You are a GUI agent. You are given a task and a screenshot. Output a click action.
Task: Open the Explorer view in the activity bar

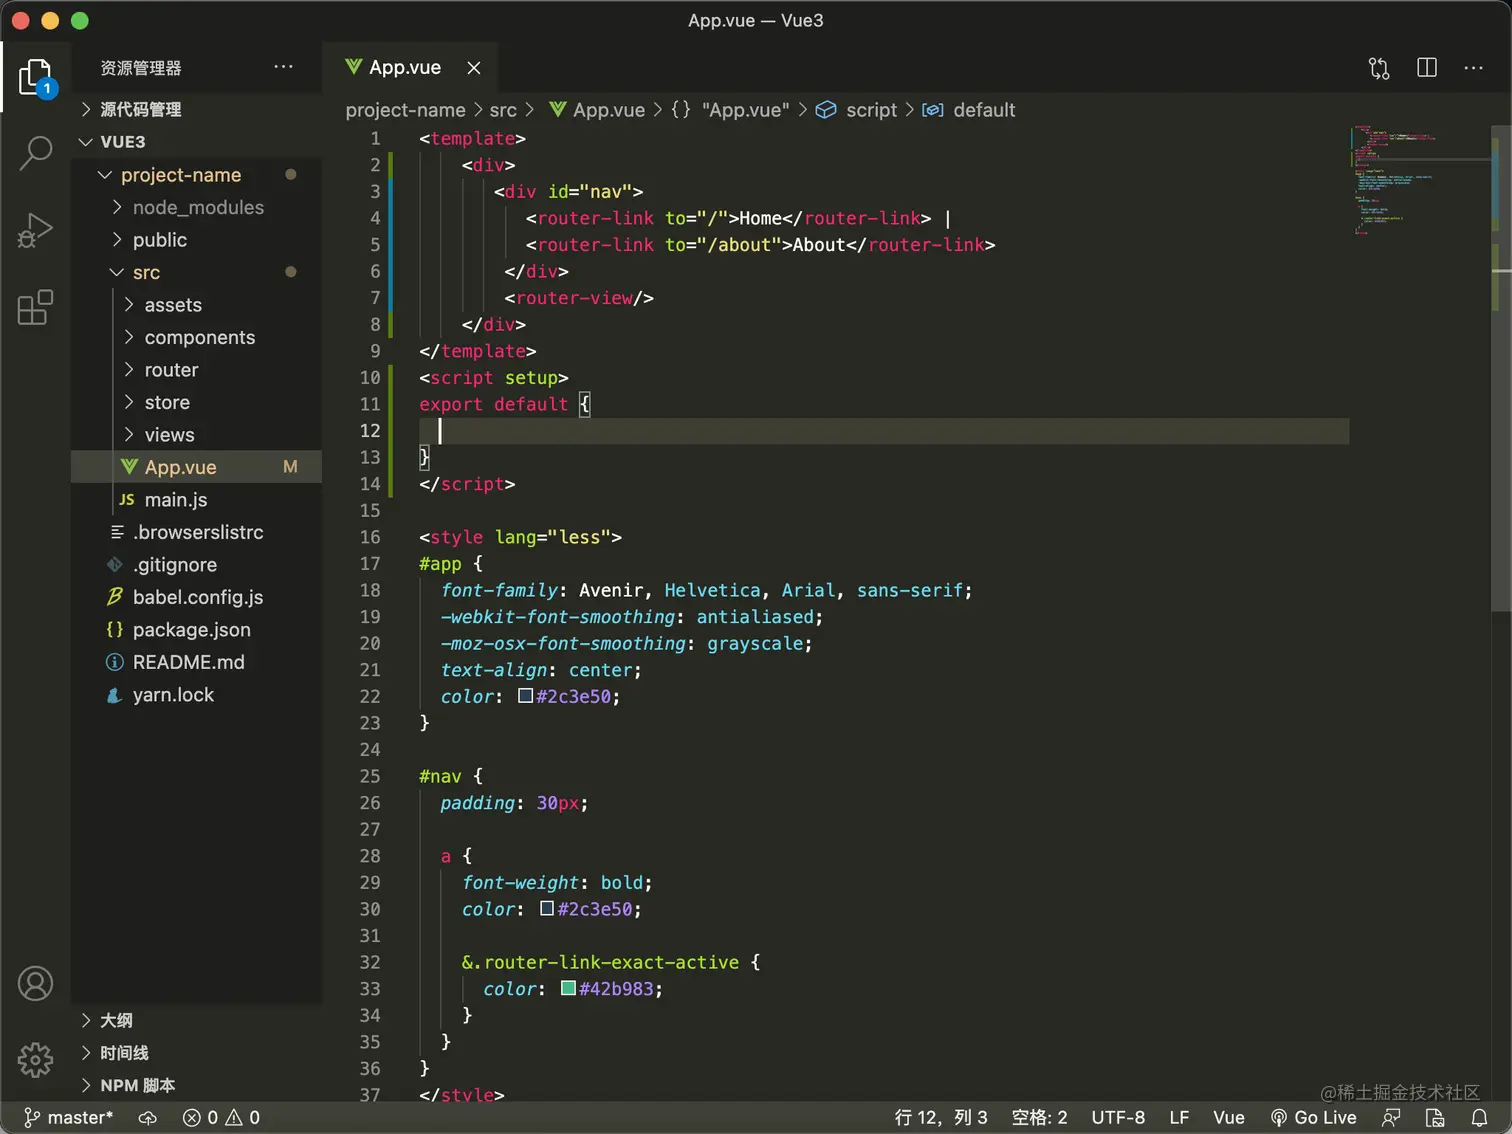click(36, 77)
